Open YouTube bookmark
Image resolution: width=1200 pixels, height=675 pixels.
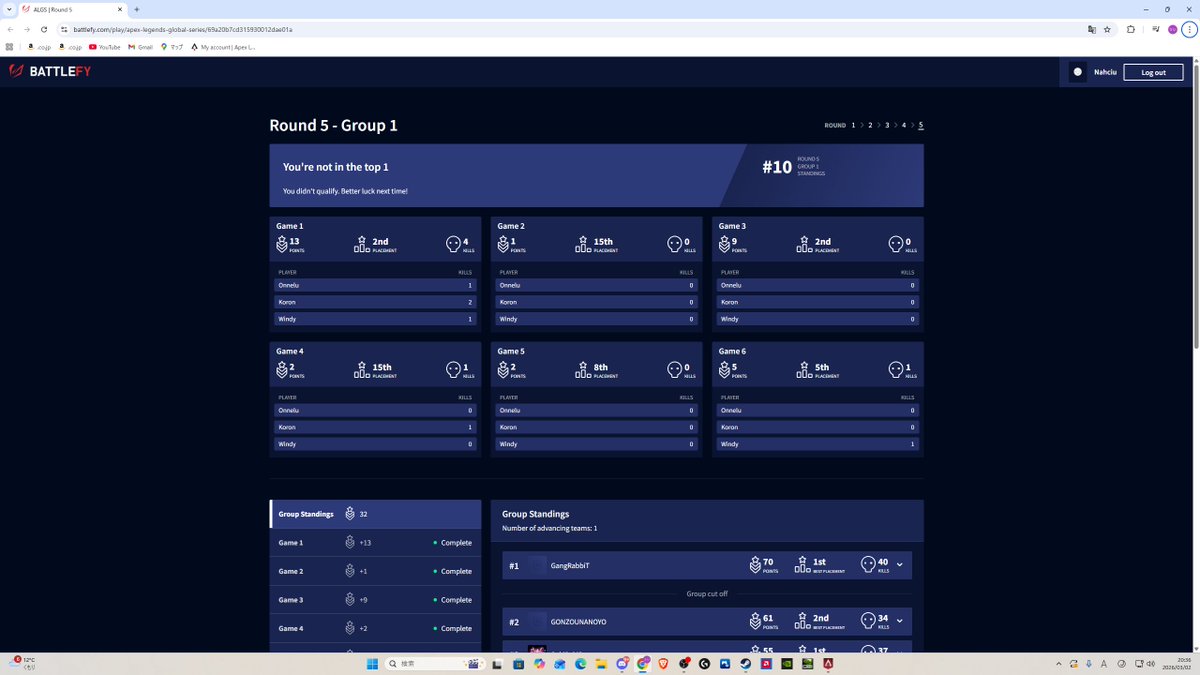coord(105,46)
